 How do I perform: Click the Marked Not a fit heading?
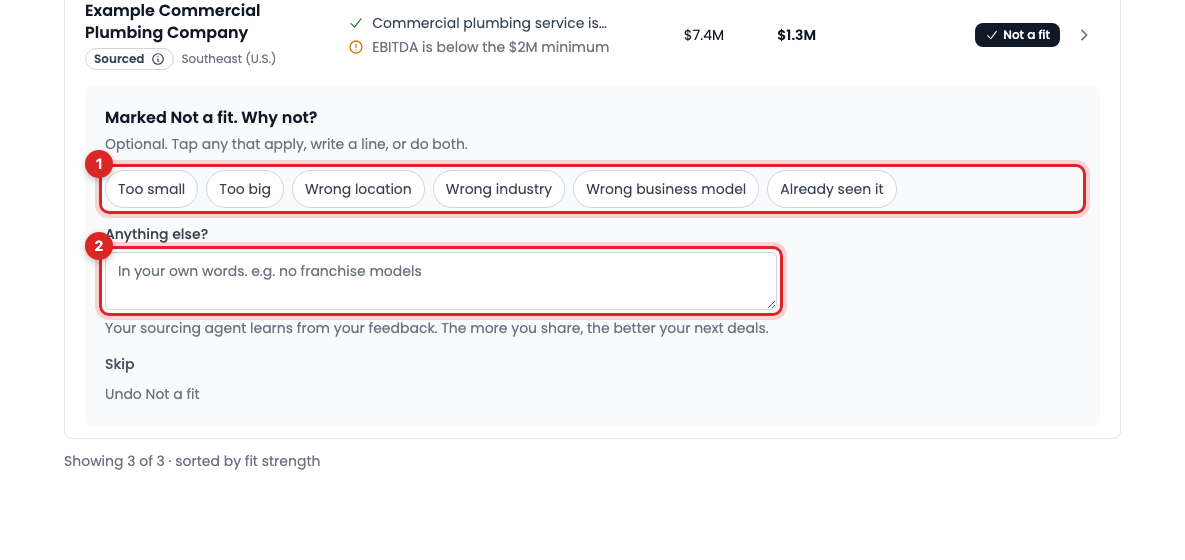click(211, 118)
